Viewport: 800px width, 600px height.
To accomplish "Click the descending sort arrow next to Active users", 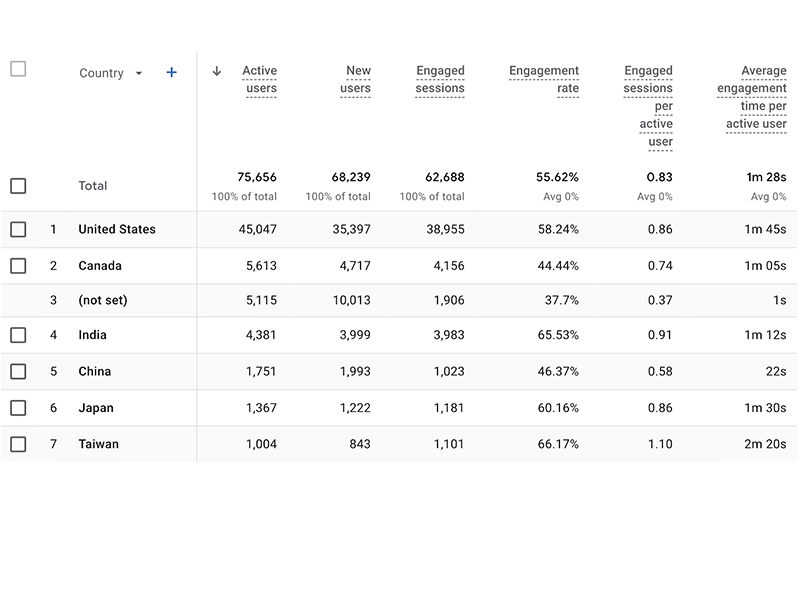I will (x=218, y=71).
